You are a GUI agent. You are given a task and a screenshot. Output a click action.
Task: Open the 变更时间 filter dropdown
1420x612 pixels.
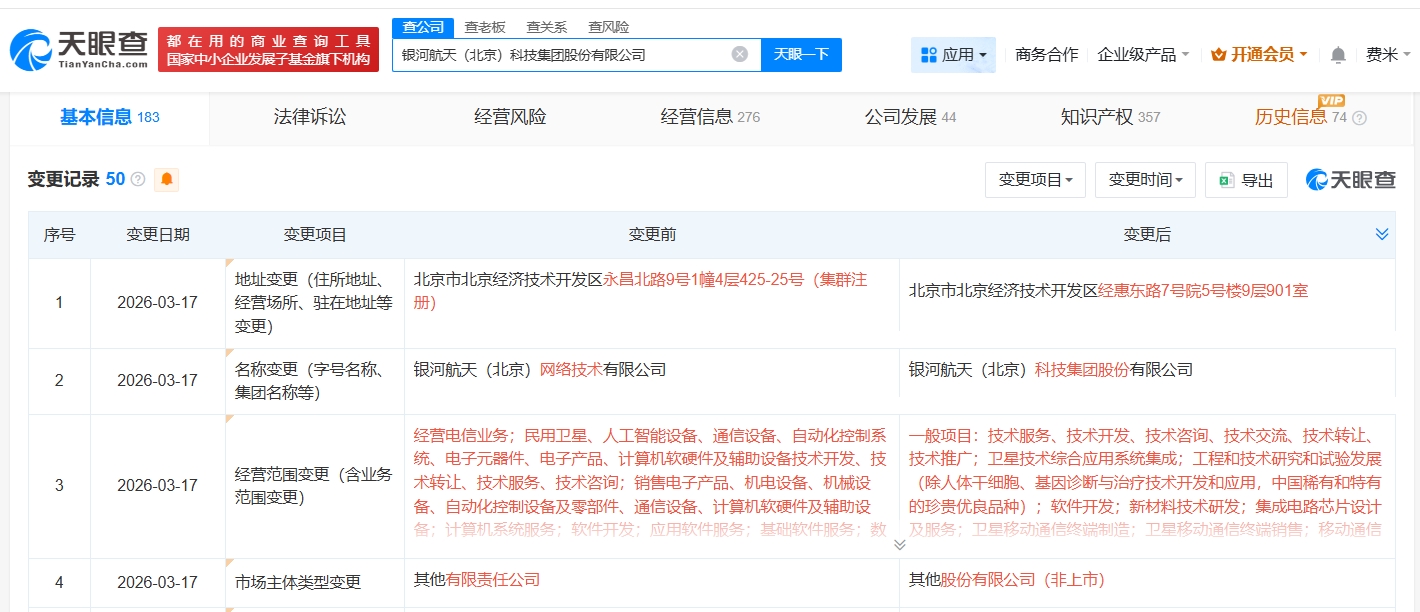click(1145, 180)
